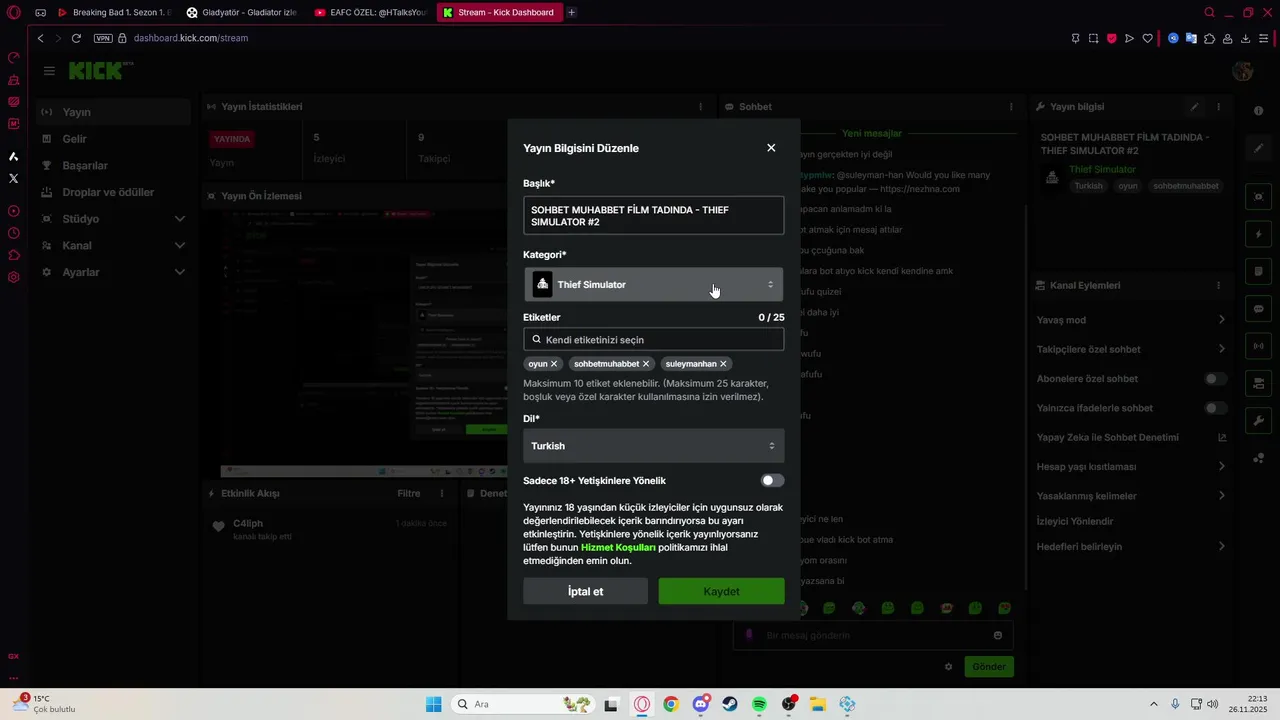
Task: Click pencil edit icon in Yayın bilgisi header
Action: click(1194, 107)
